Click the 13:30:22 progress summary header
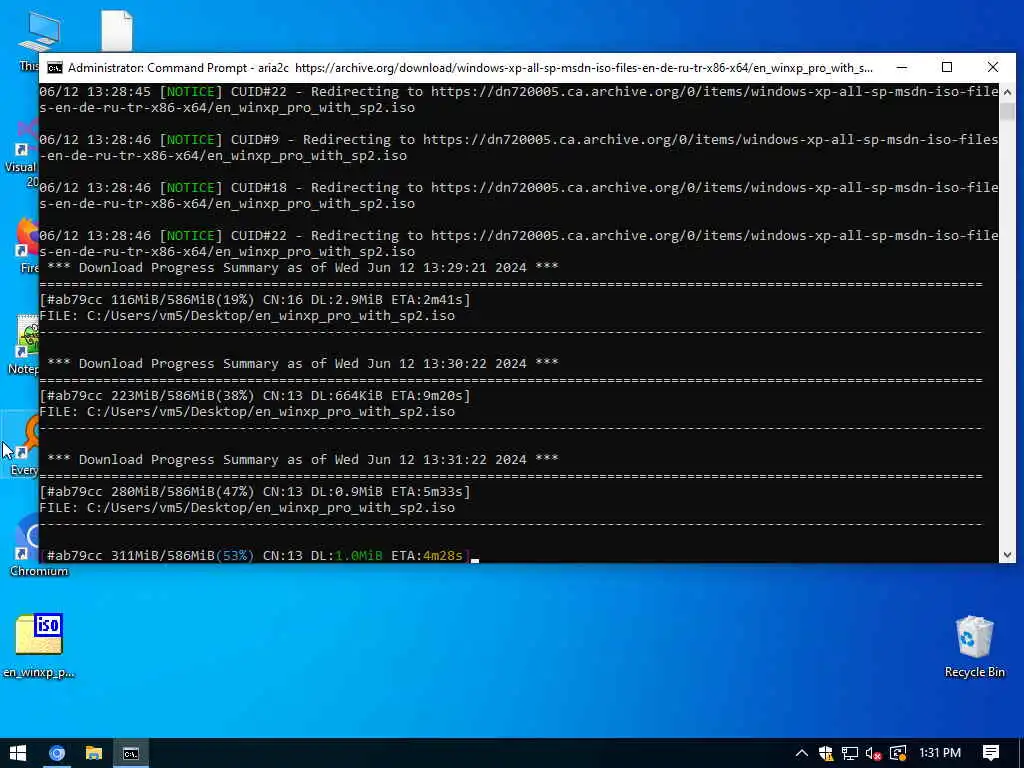 pos(303,364)
